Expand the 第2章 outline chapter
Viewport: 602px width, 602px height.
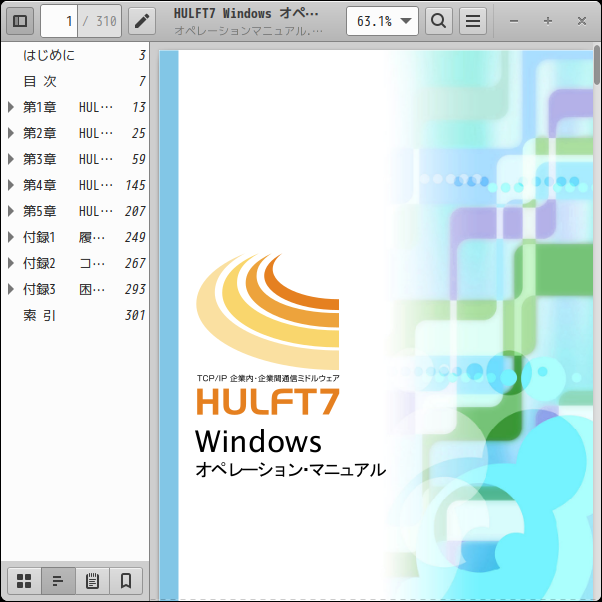[x=11, y=133]
